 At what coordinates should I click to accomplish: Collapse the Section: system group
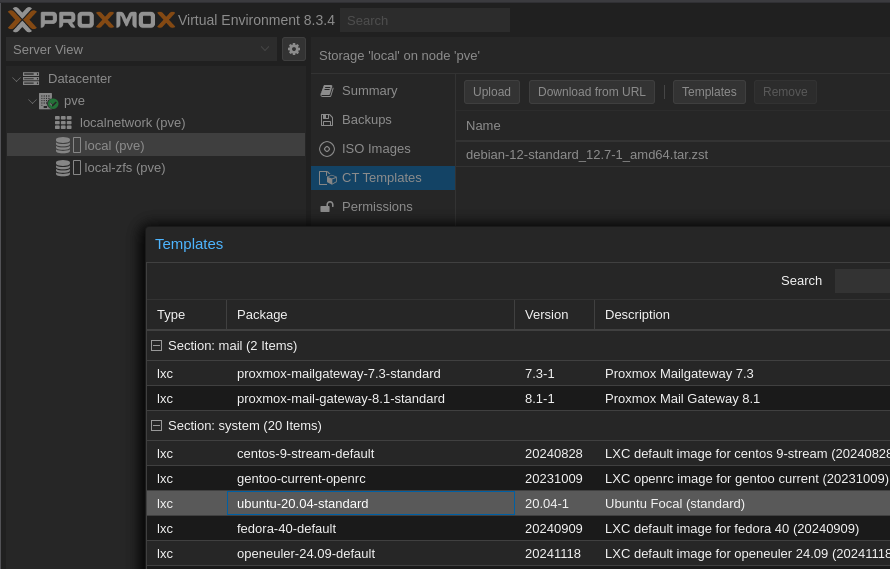coord(157,425)
